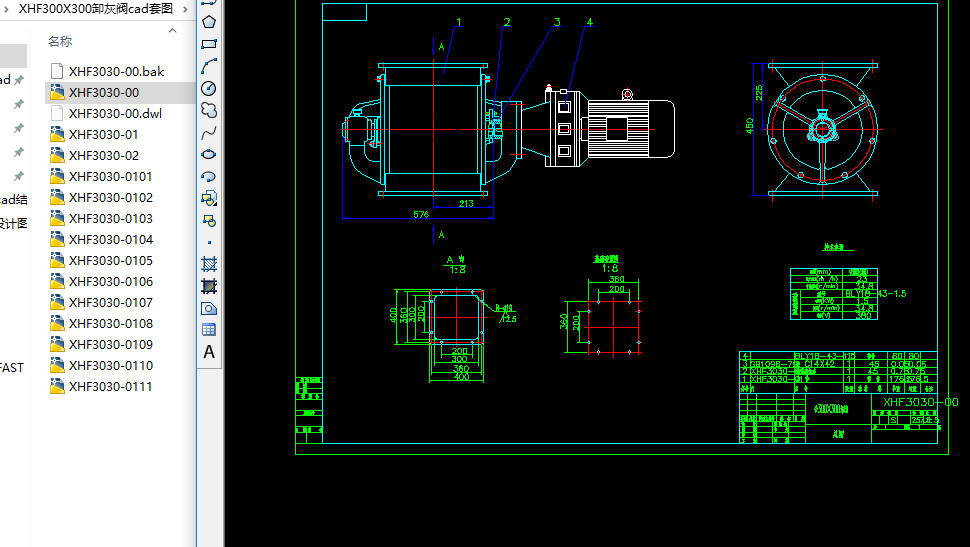Open the Insert Block tool
The image size is (970, 547).
(x=209, y=198)
